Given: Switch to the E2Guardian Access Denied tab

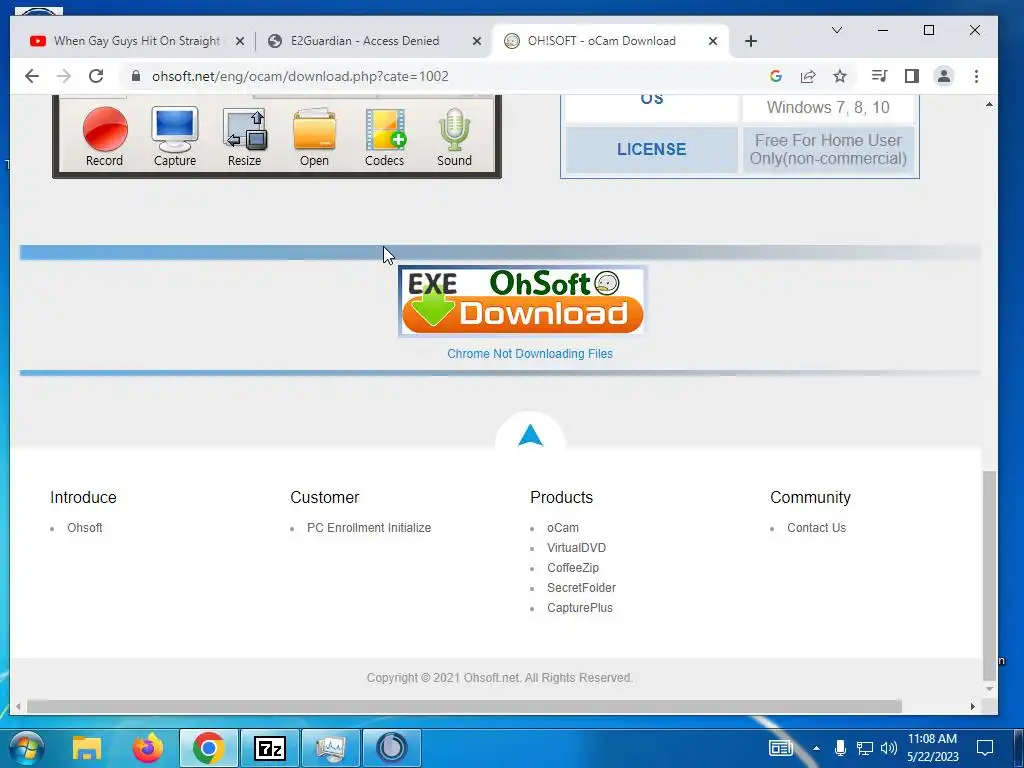Looking at the screenshot, I should click(x=365, y=40).
